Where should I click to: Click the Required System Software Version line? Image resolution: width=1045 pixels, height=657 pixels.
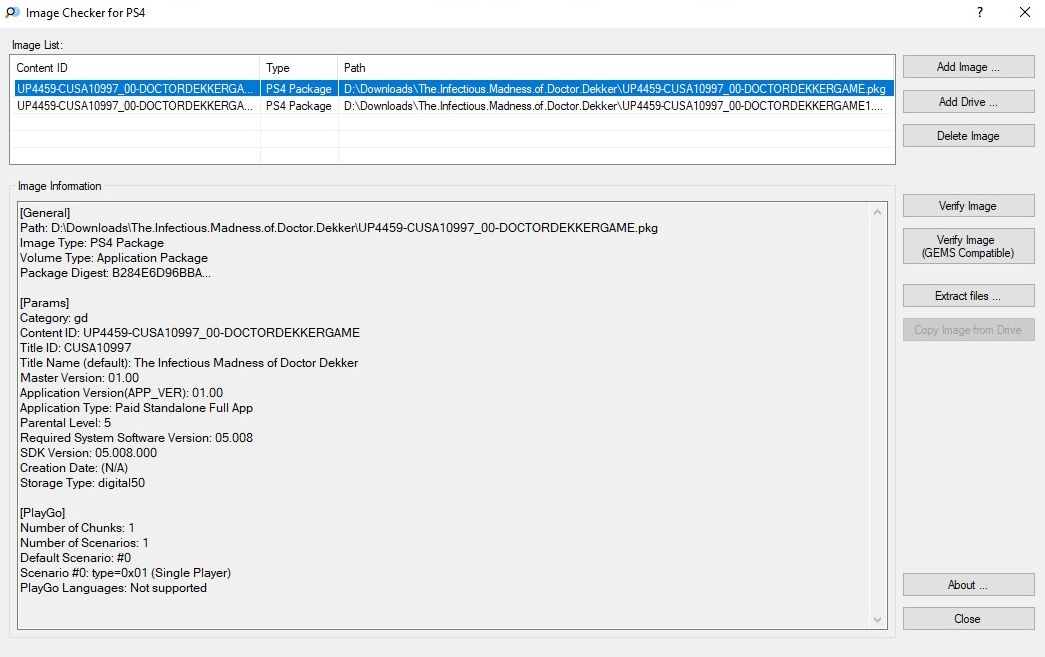[137, 438]
